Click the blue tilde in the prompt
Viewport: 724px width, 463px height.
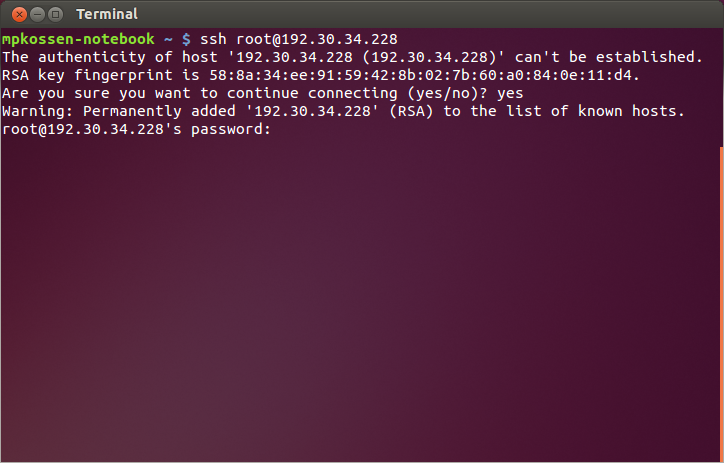click(168, 40)
